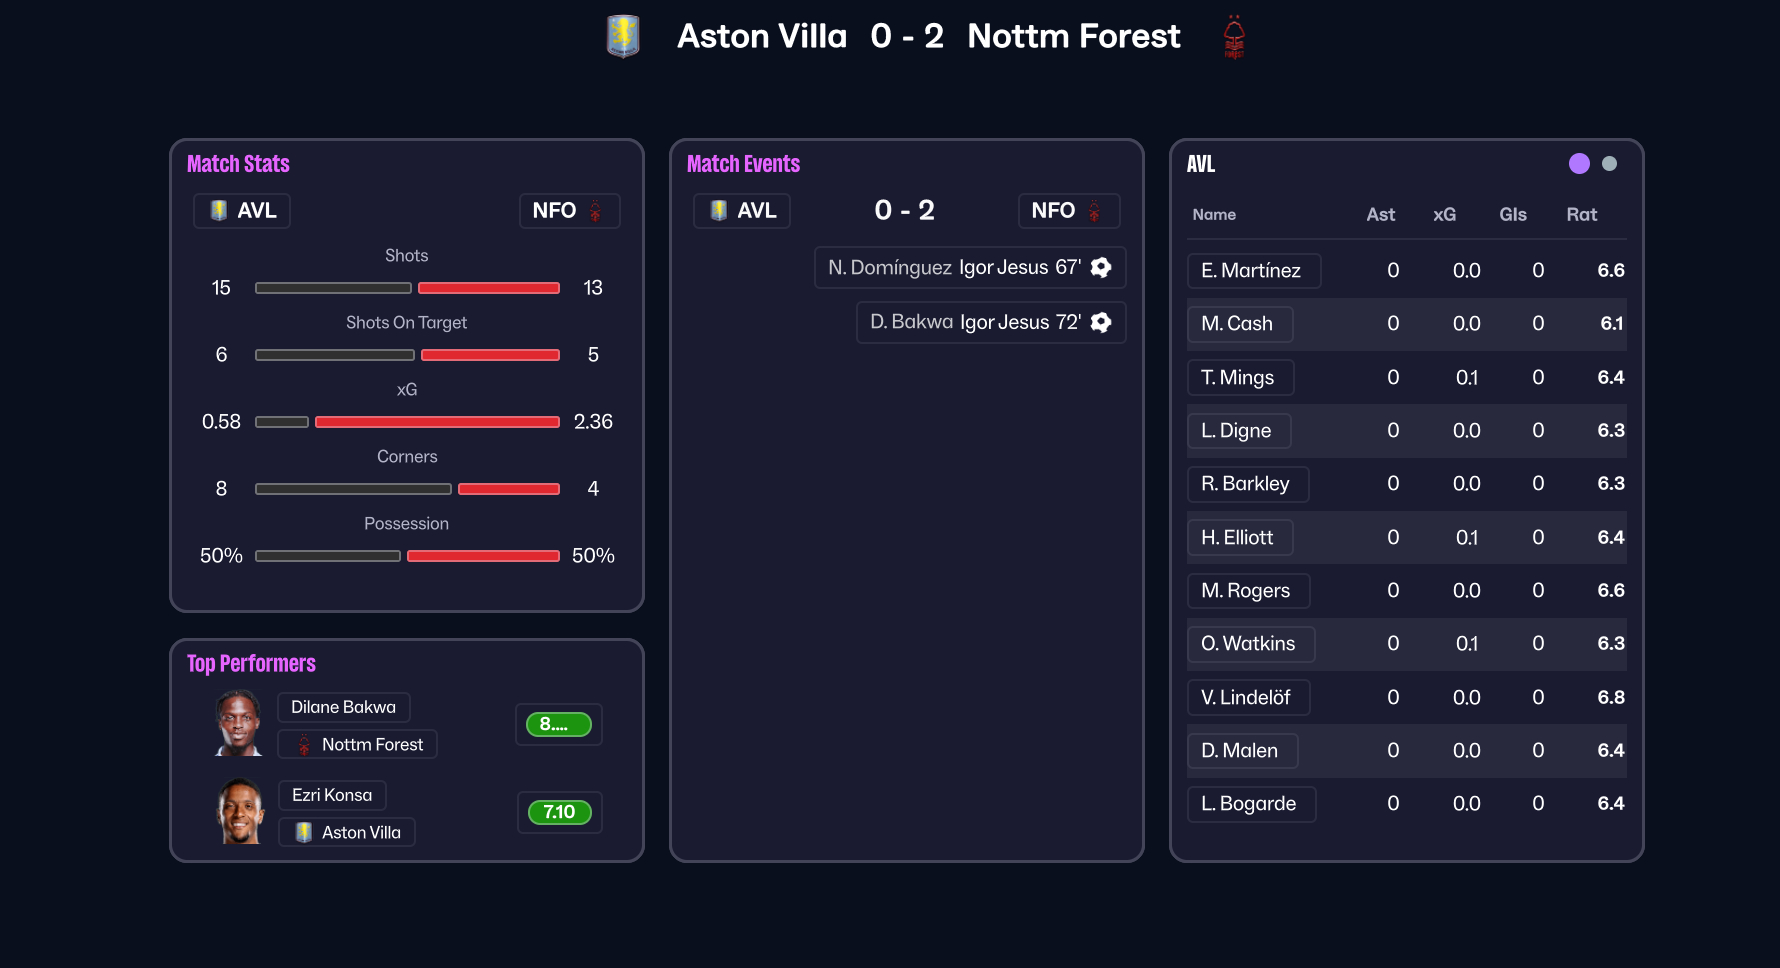Click the Aston Villa crest in header
The height and width of the screenshot is (968, 1780).
pyautogui.click(x=623, y=36)
